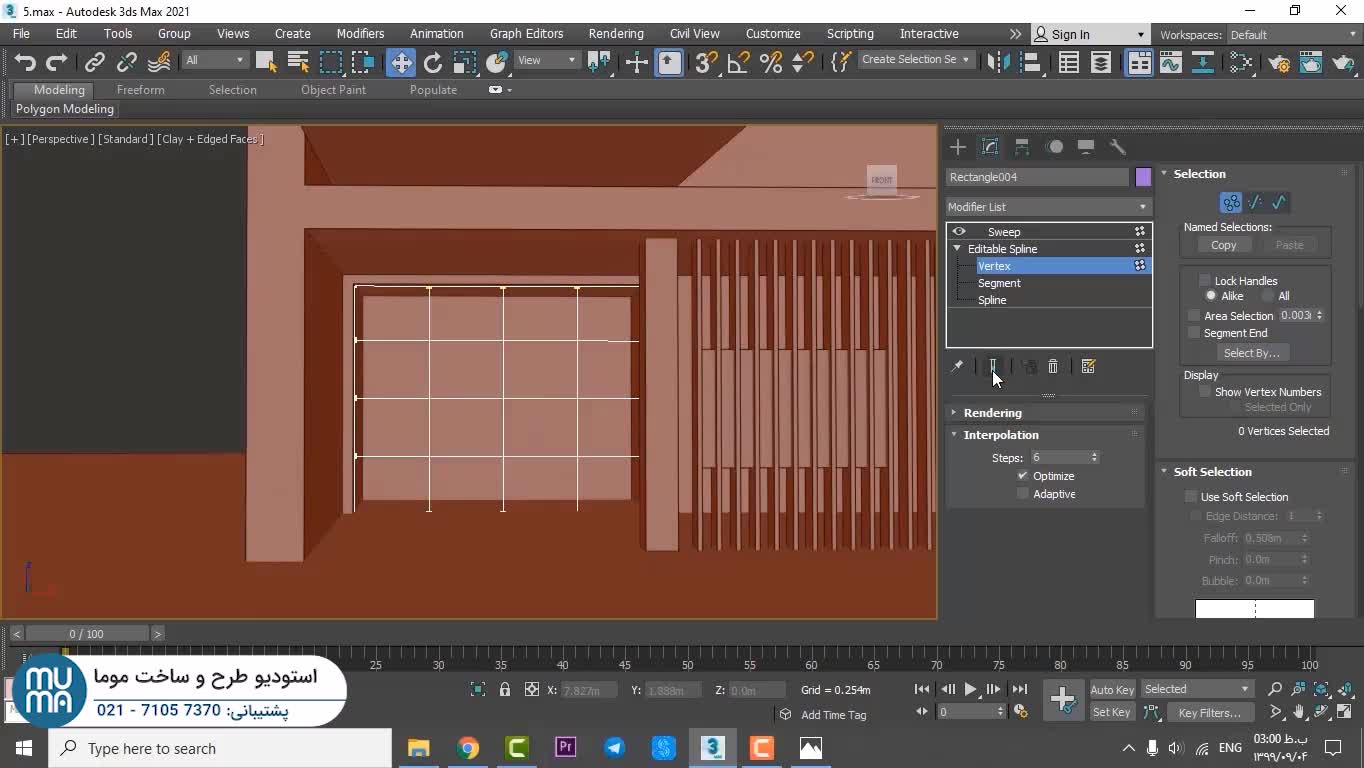Viewport: 1364px width, 768px height.
Task: Switch to the Freeform ribbon tab
Action: click(x=140, y=90)
